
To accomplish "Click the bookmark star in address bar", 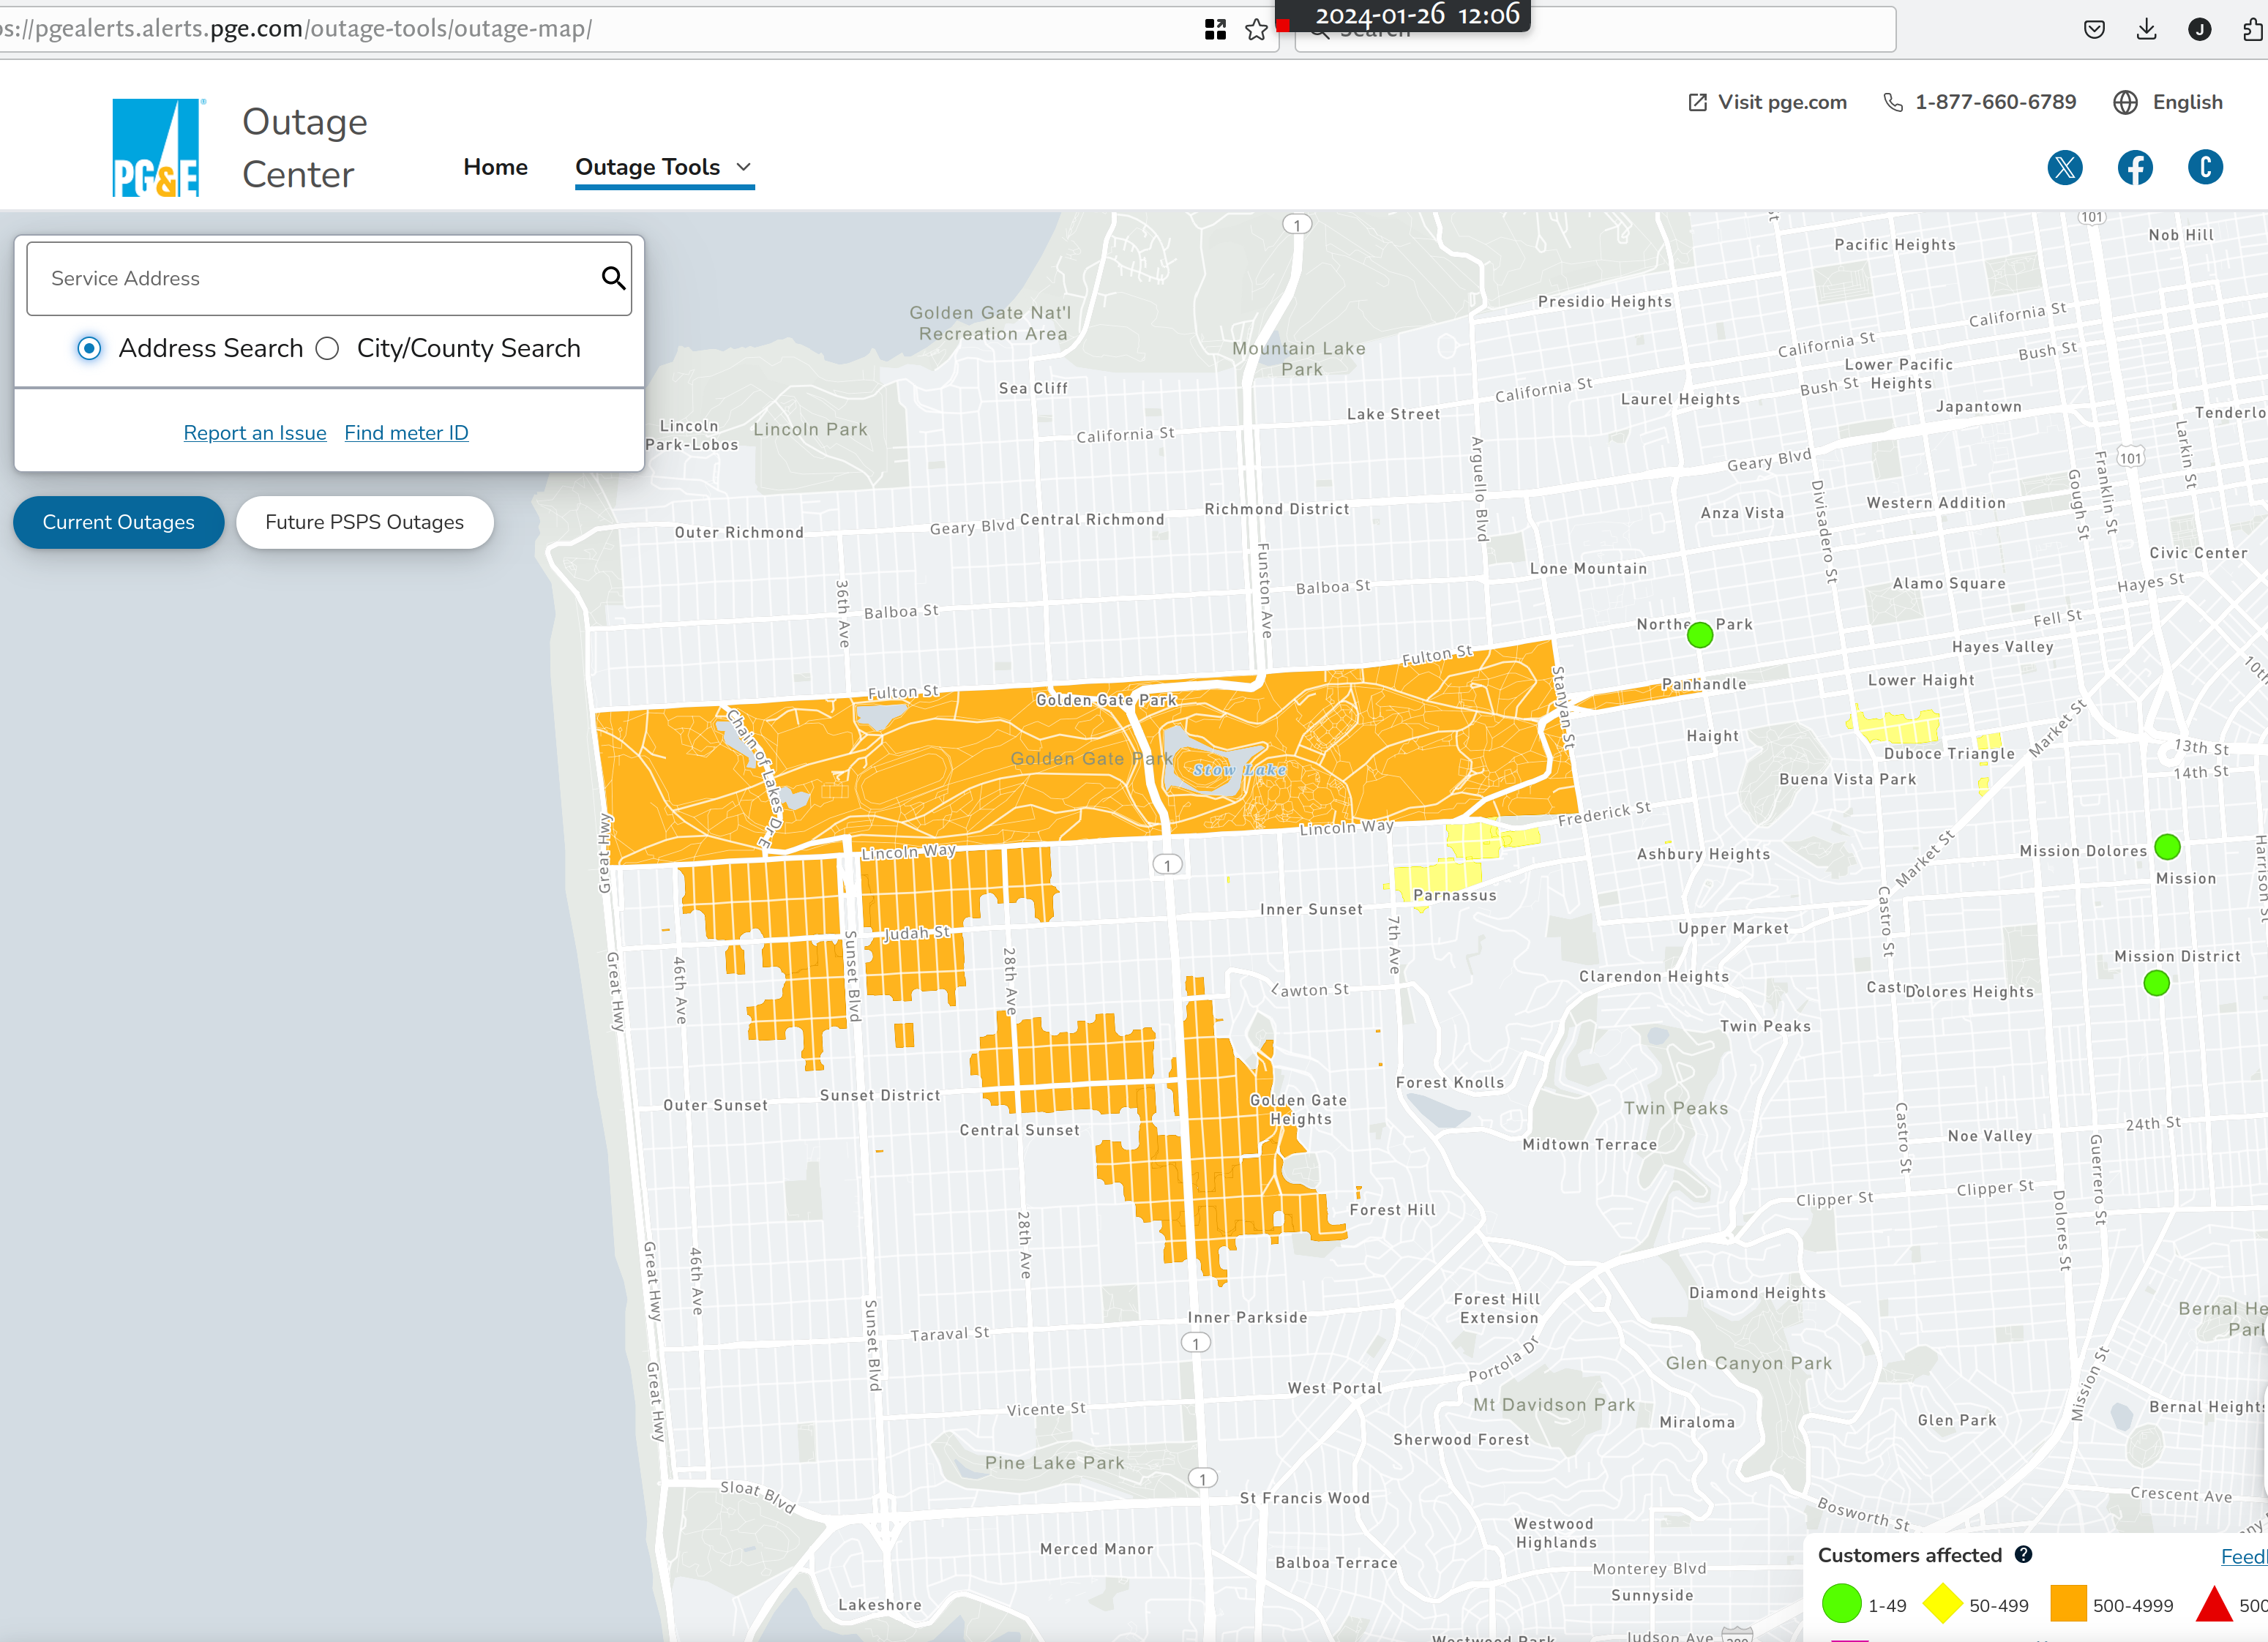I will (1256, 30).
